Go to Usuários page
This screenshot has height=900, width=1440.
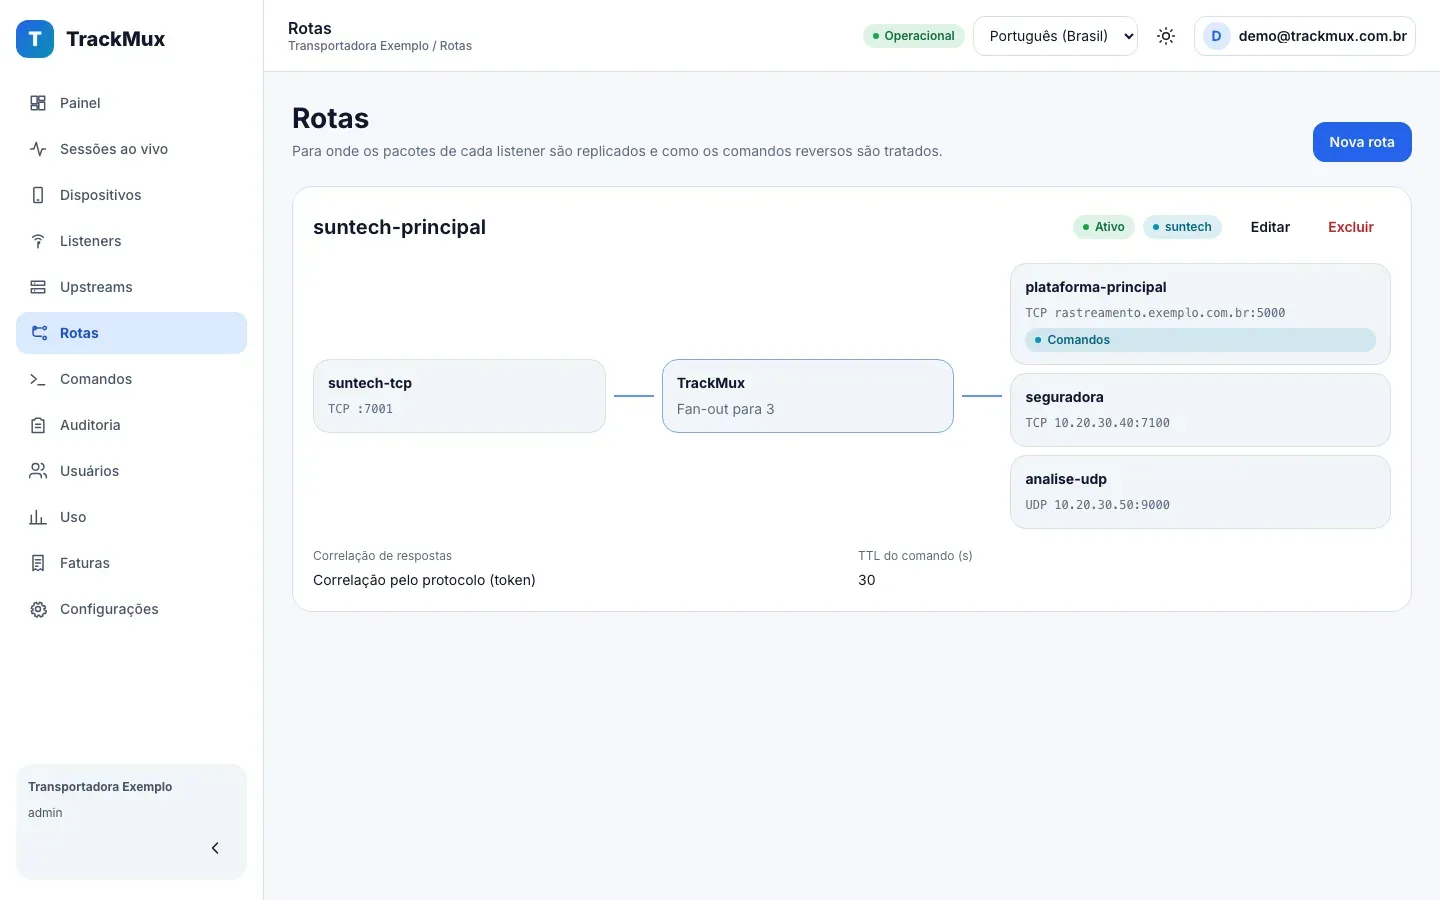tap(131, 471)
